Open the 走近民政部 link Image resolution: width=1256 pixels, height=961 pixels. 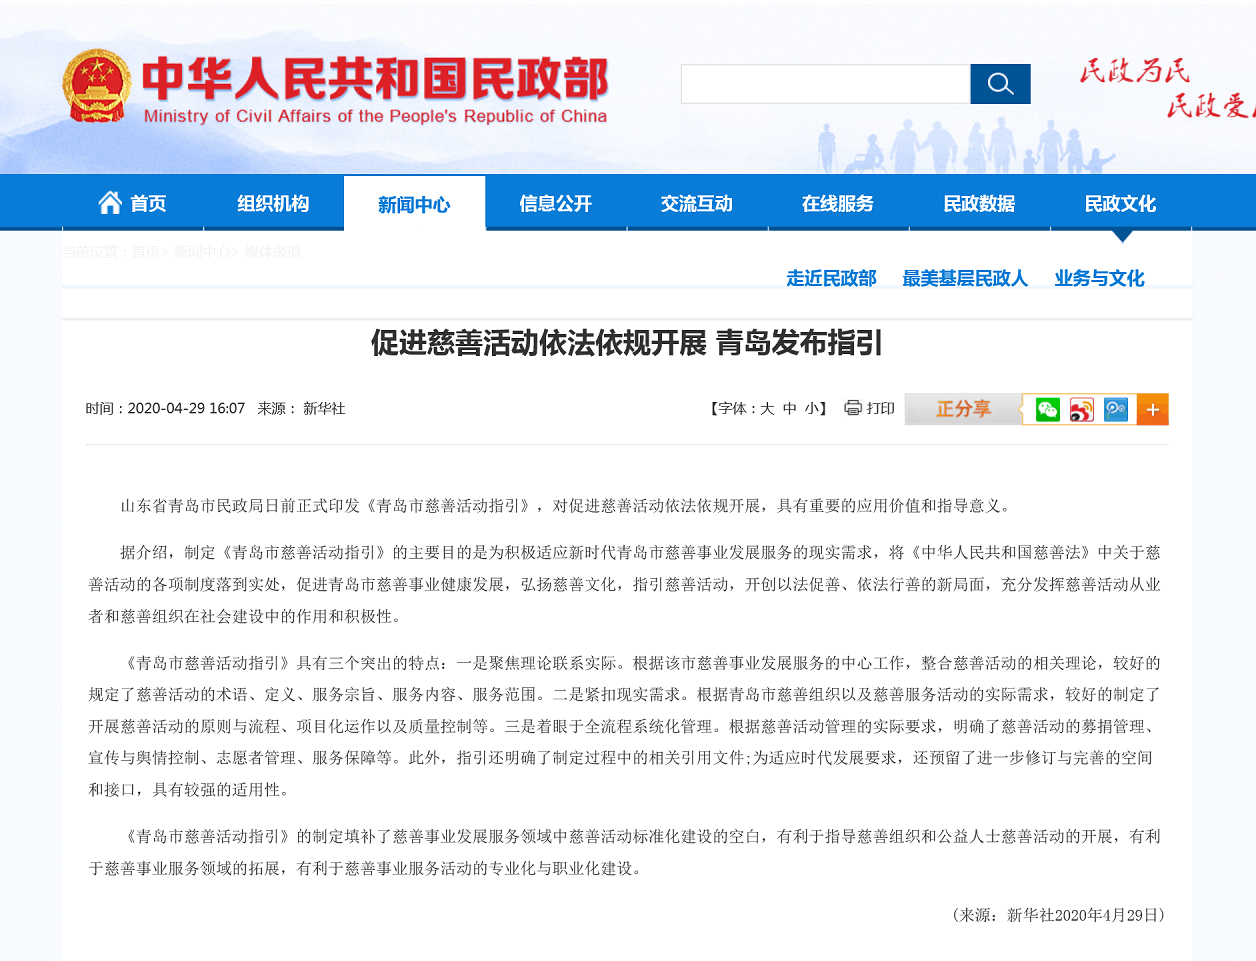(831, 278)
